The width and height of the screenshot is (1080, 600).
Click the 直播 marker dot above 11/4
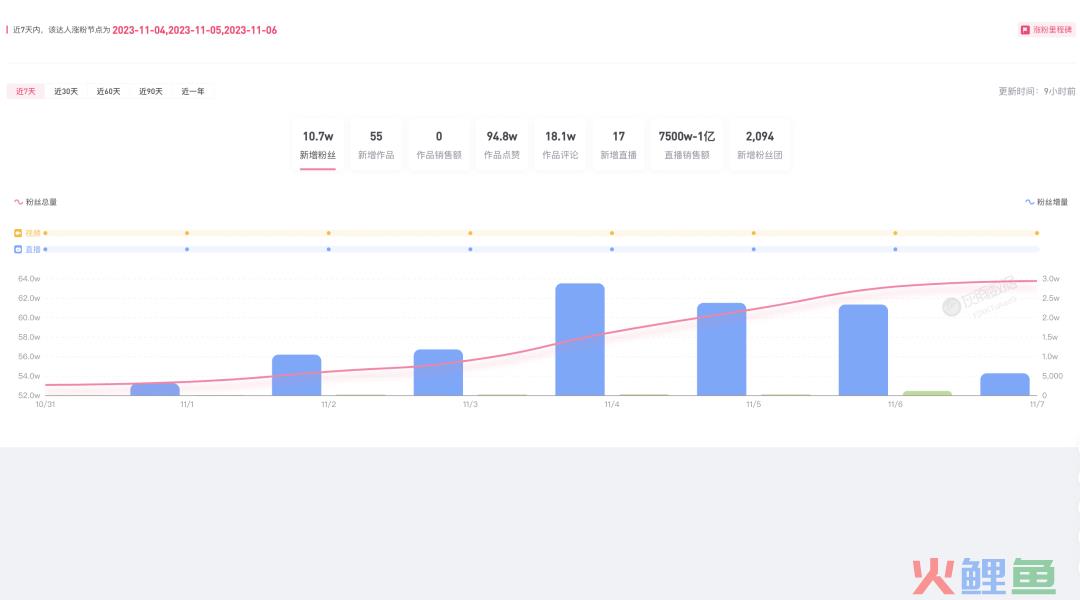[x=612, y=249]
